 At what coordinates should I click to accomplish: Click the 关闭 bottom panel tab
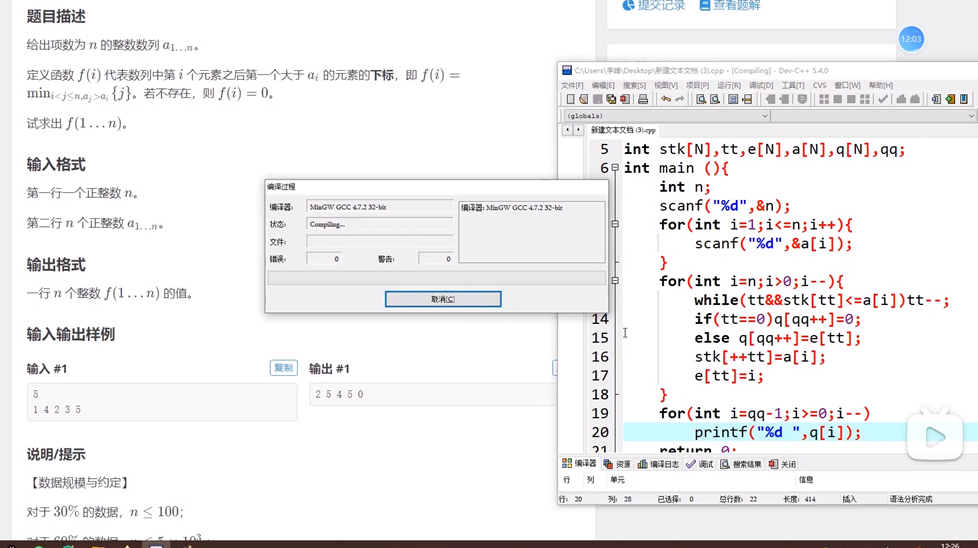pos(782,464)
